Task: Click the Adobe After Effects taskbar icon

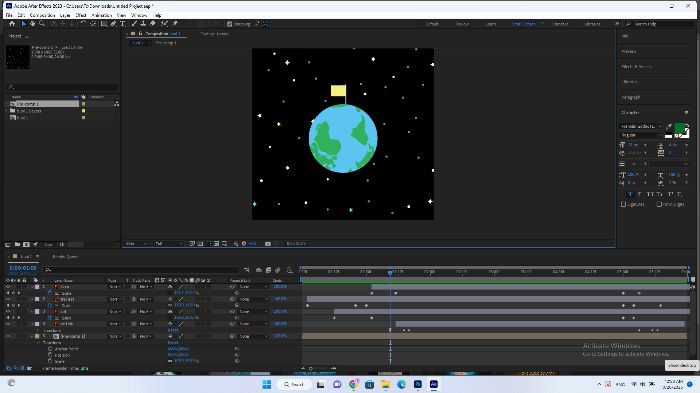Action: click(x=433, y=384)
